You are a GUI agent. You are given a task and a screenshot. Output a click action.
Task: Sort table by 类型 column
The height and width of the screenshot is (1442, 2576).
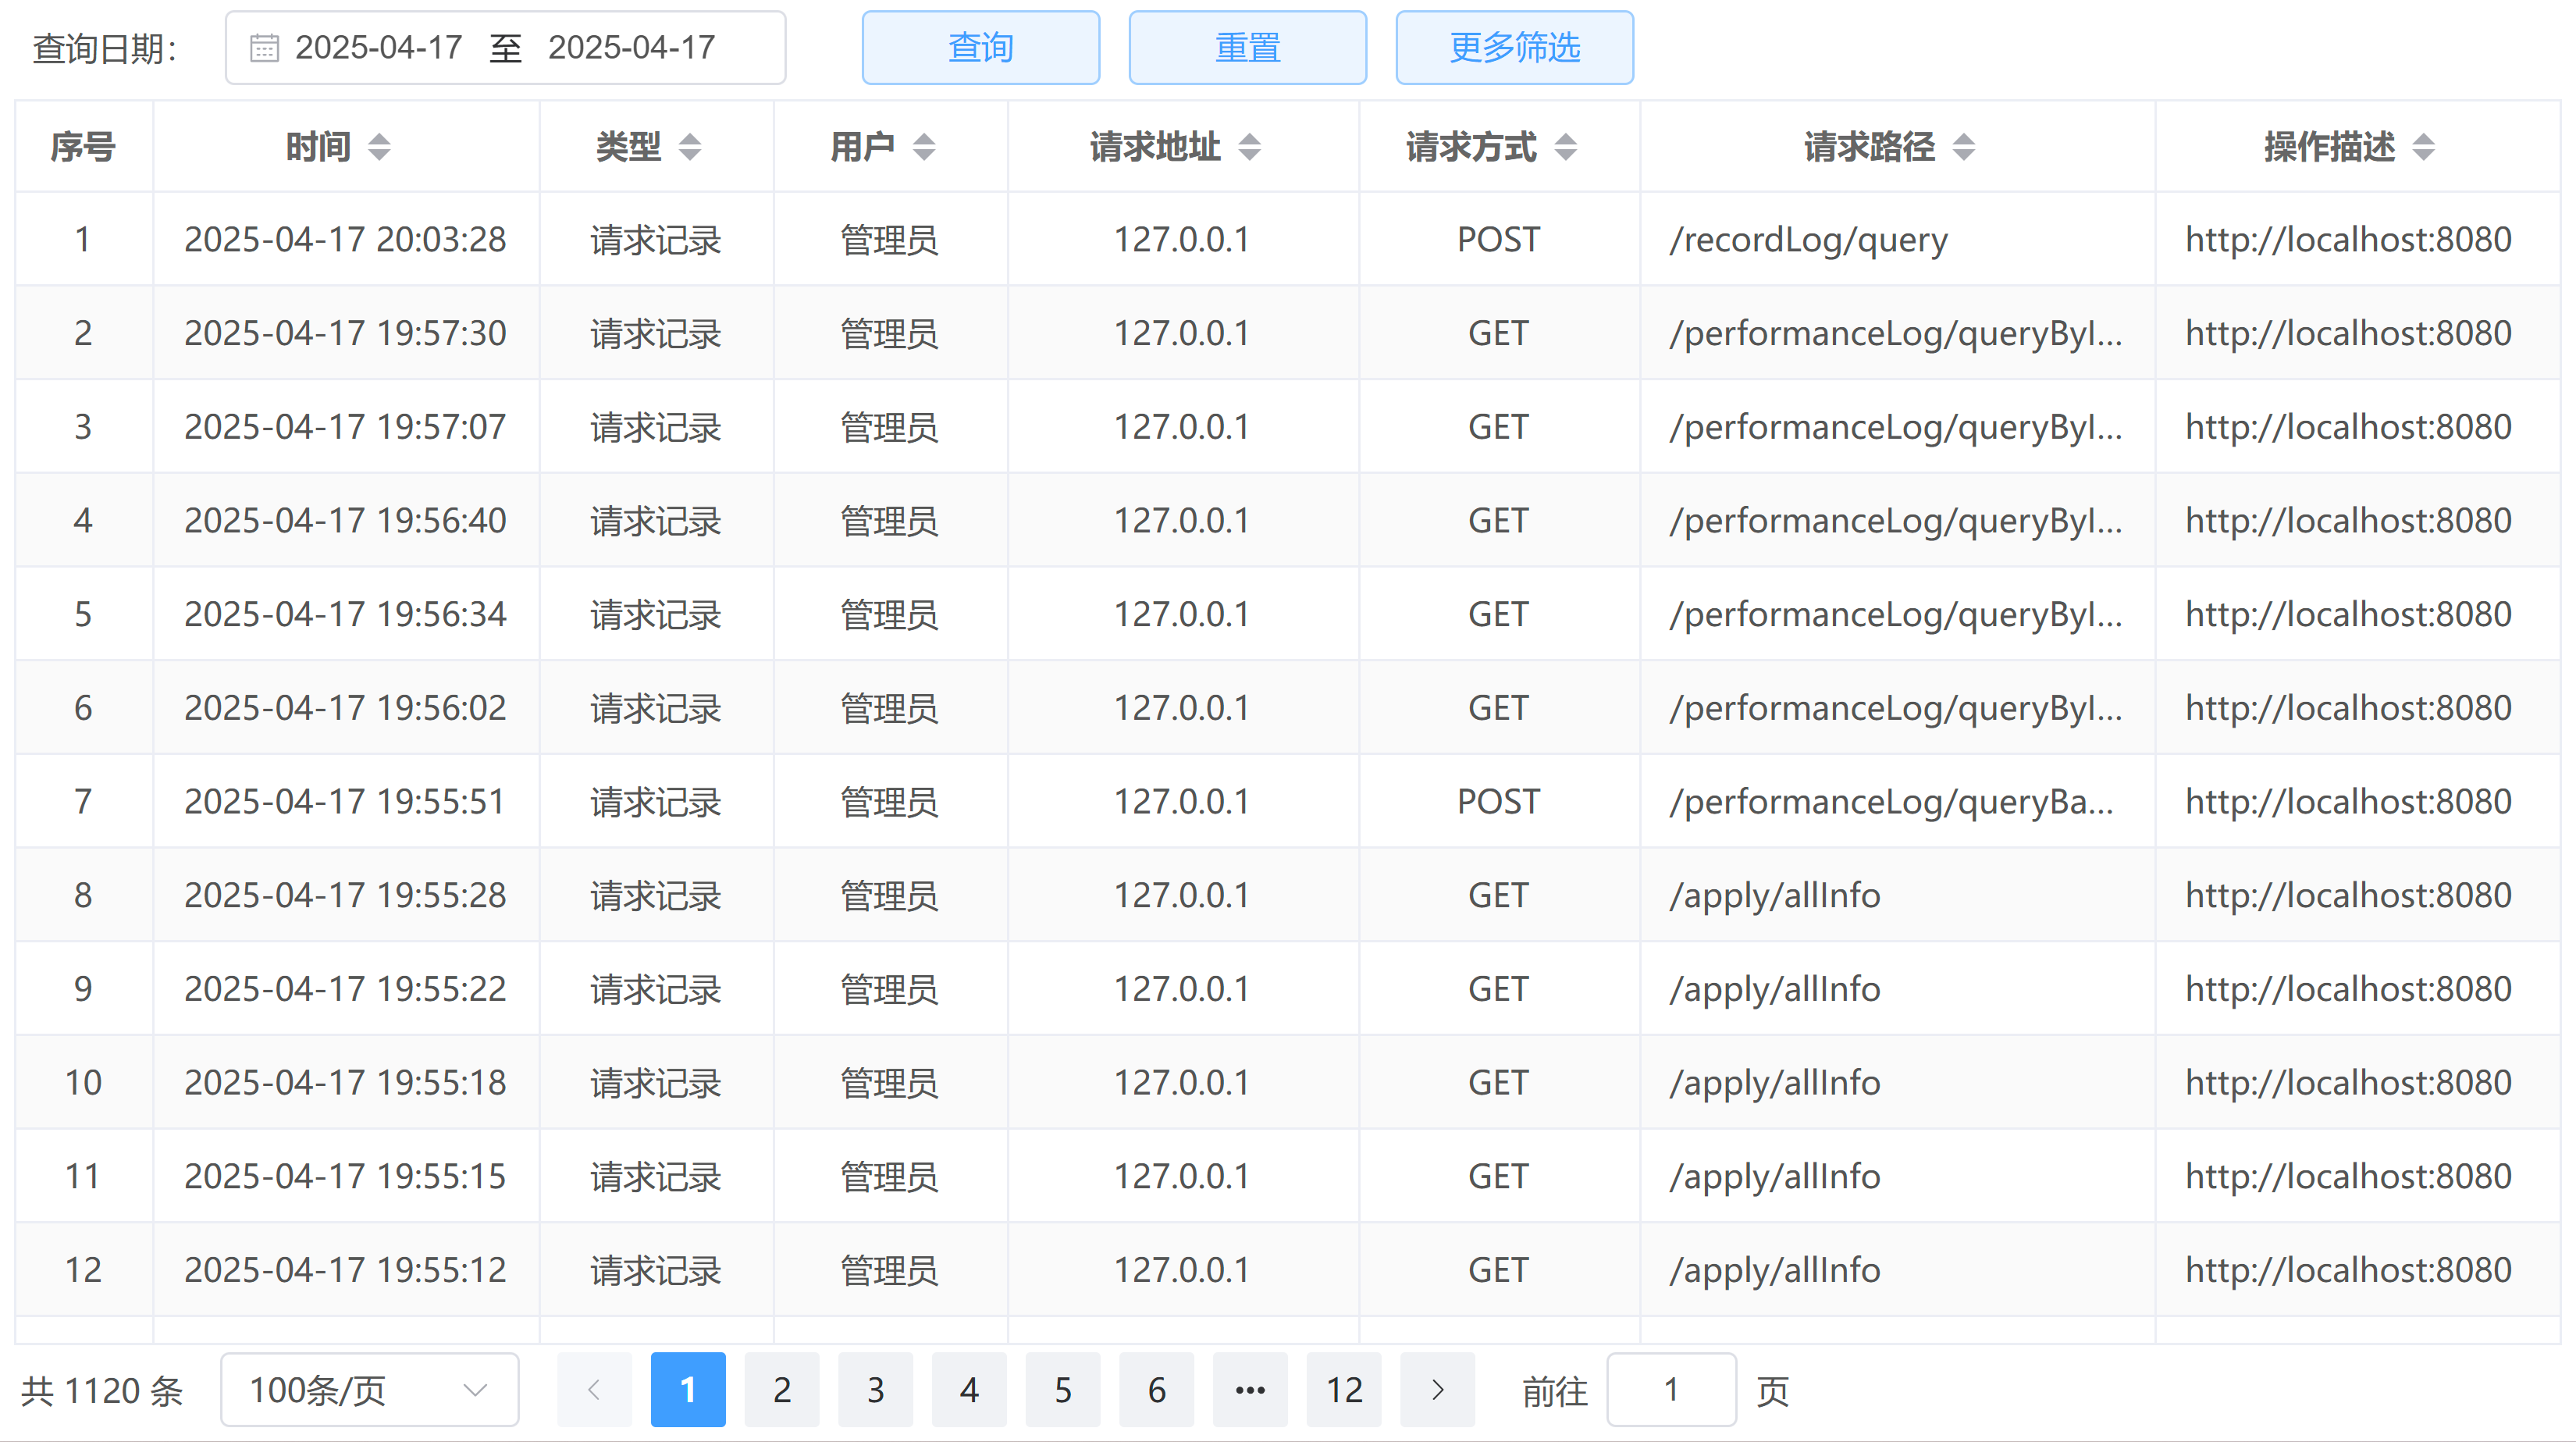tap(689, 147)
